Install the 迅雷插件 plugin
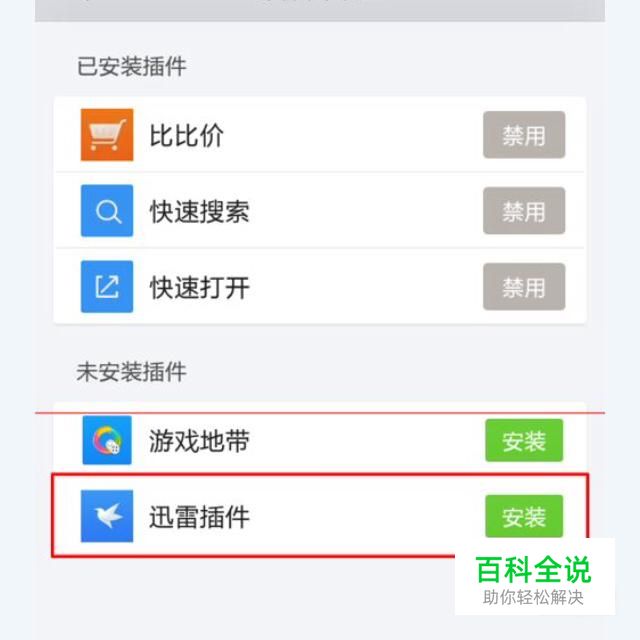This screenshot has height=640, width=640. tap(524, 516)
